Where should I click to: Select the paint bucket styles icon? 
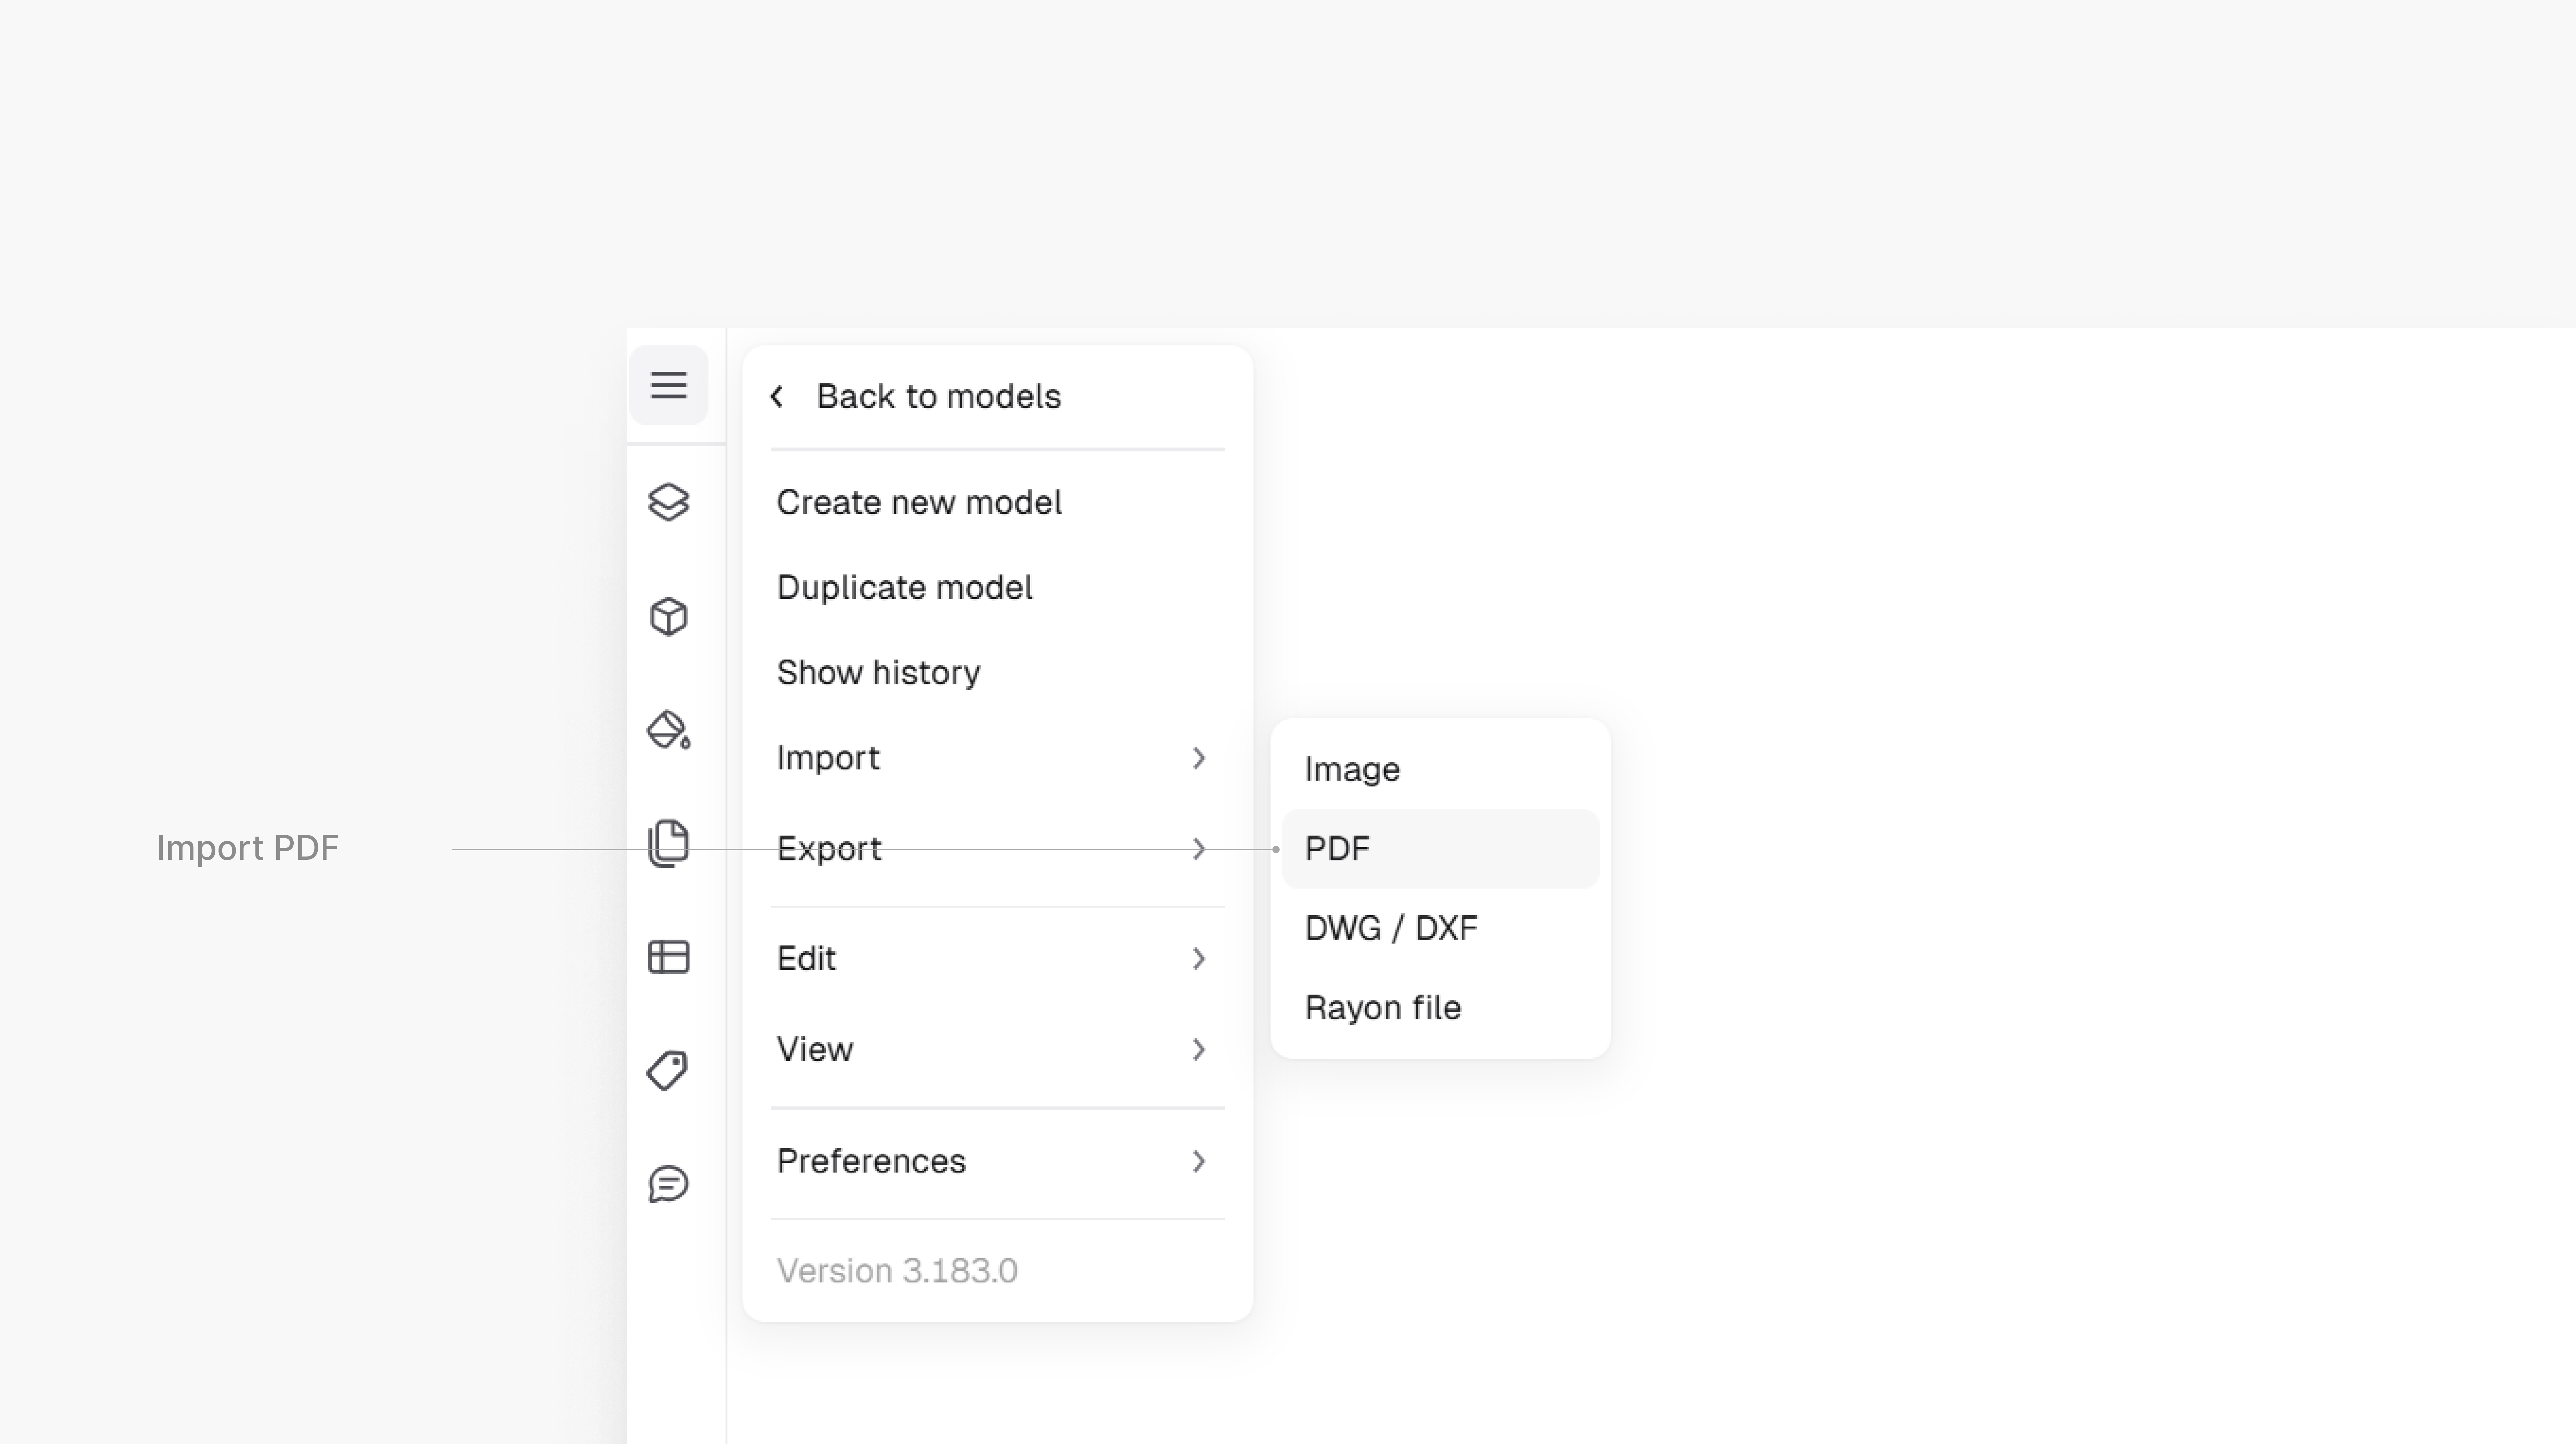668,730
